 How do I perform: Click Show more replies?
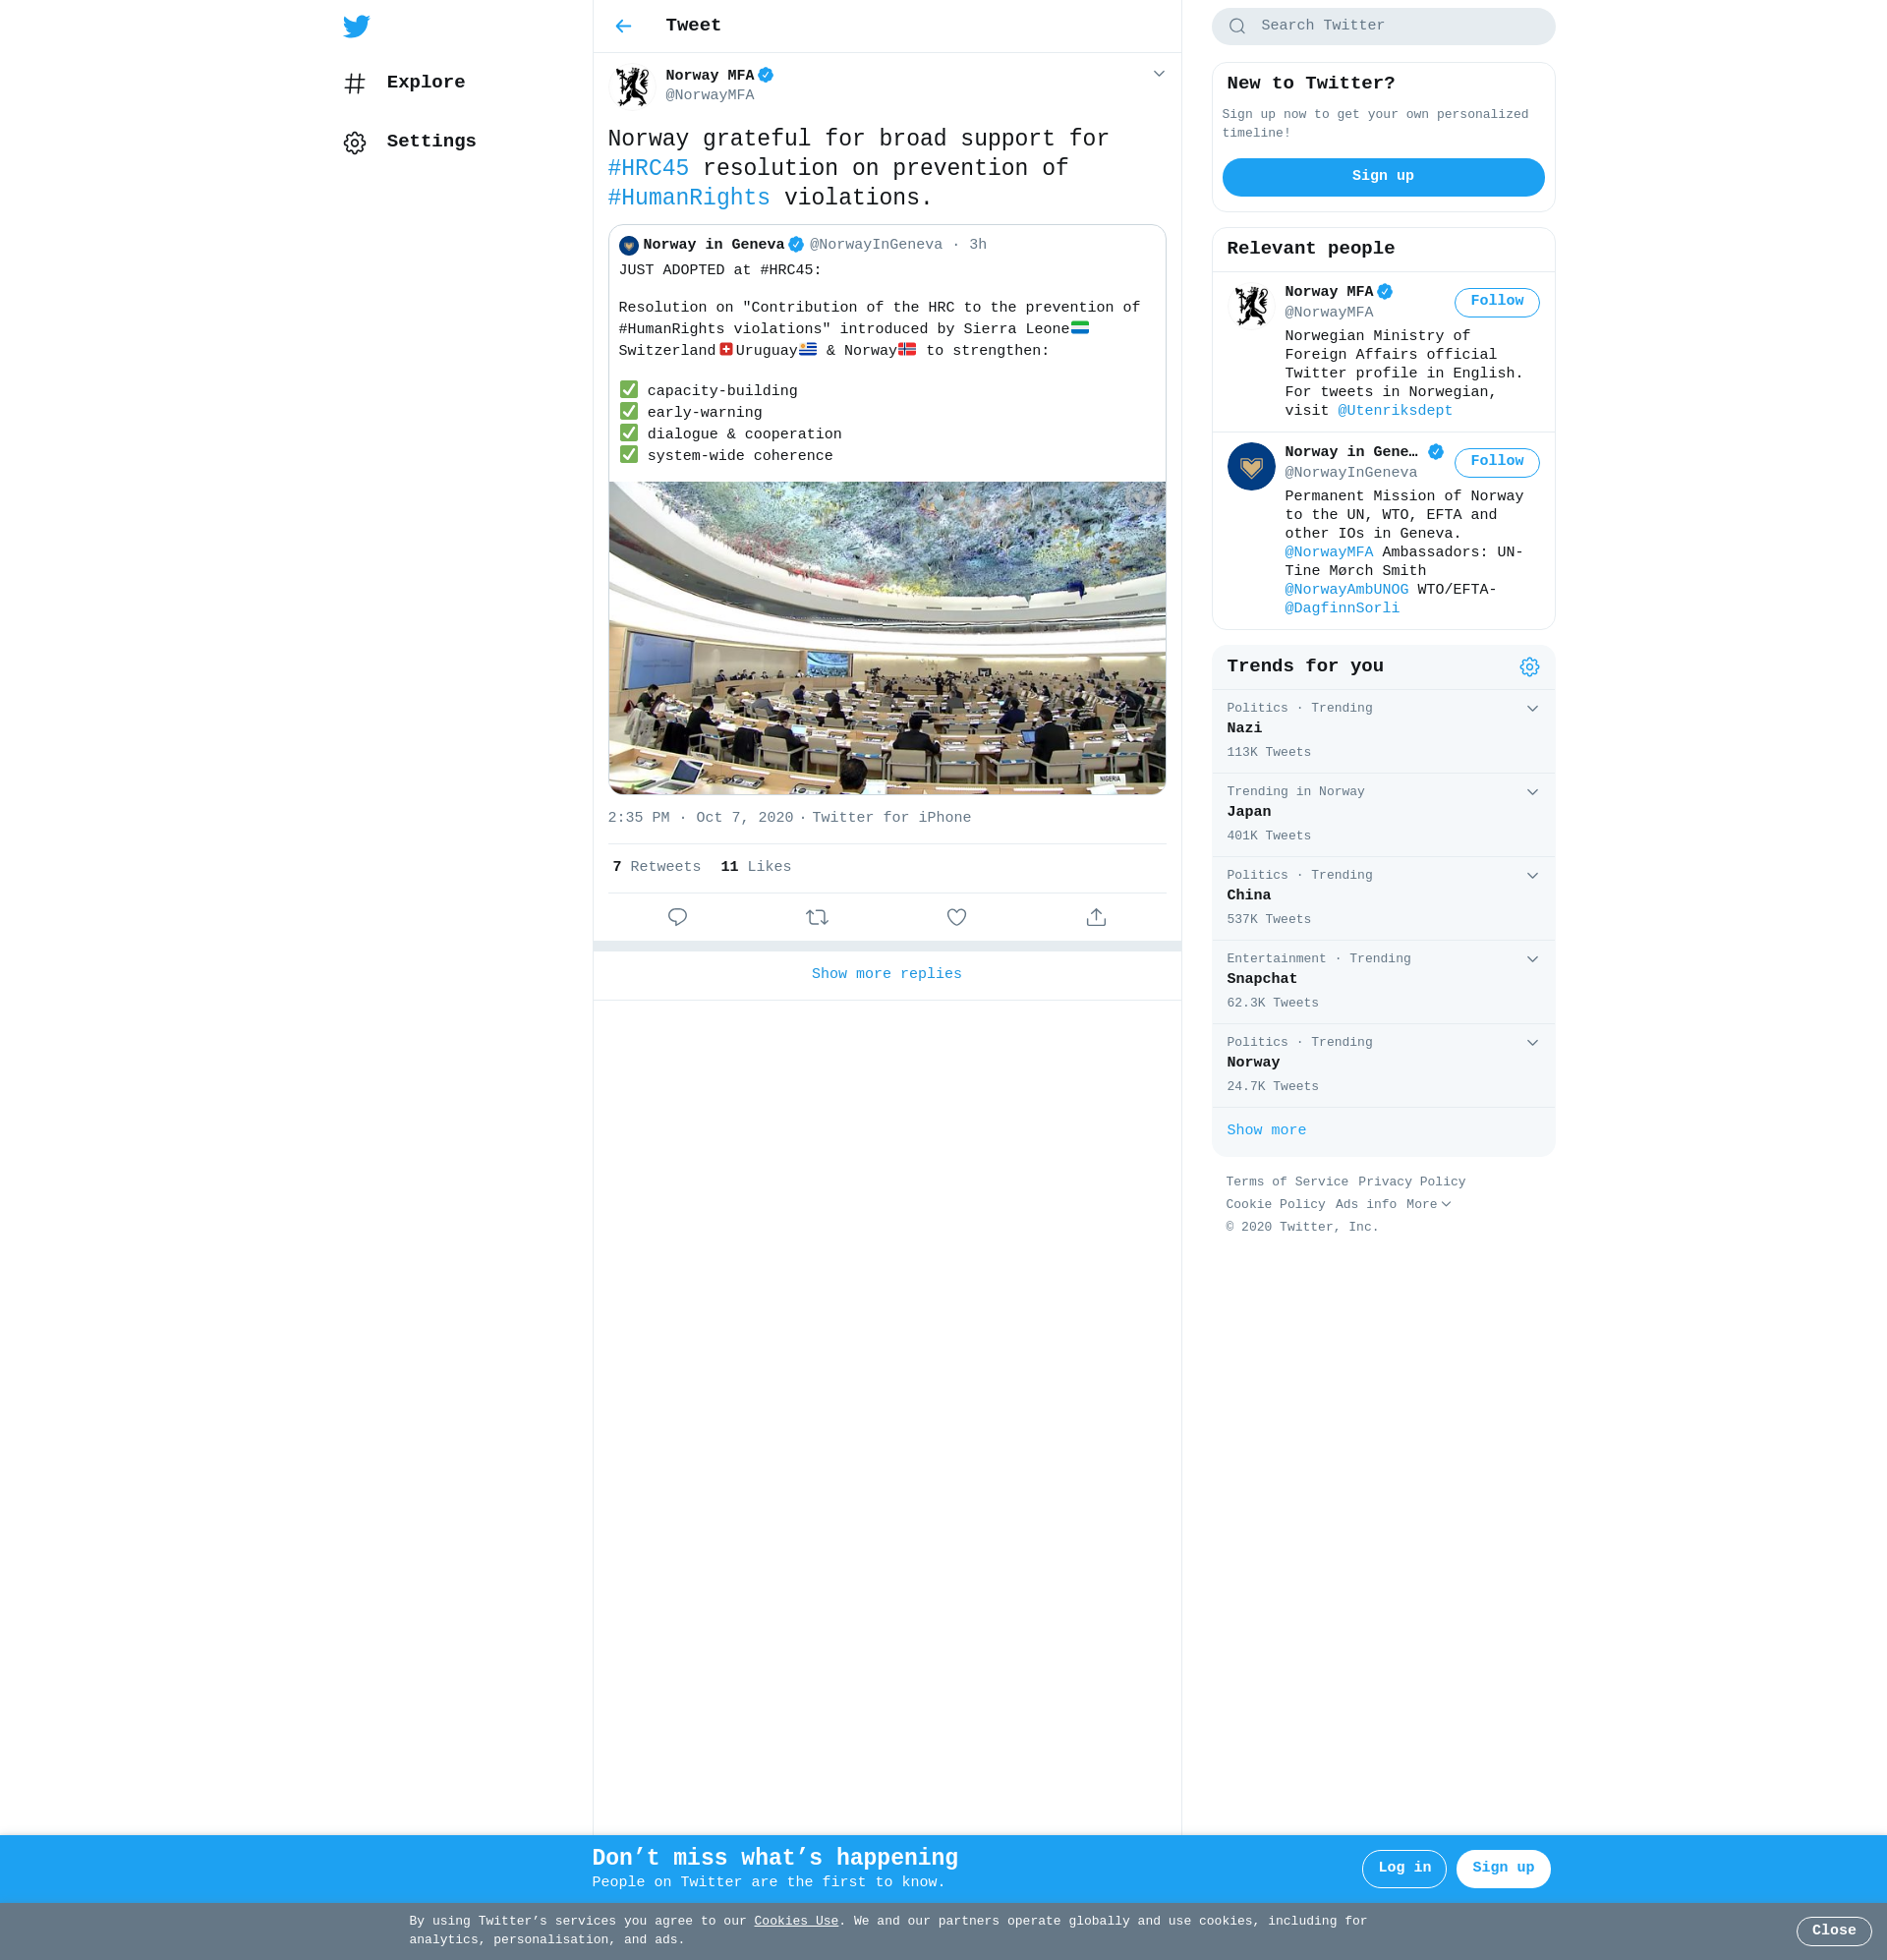coord(887,974)
